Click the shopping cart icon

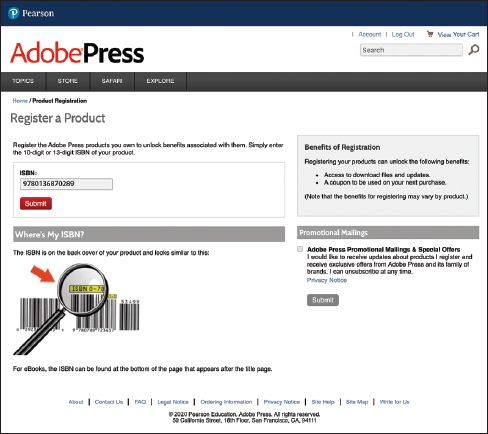point(430,34)
